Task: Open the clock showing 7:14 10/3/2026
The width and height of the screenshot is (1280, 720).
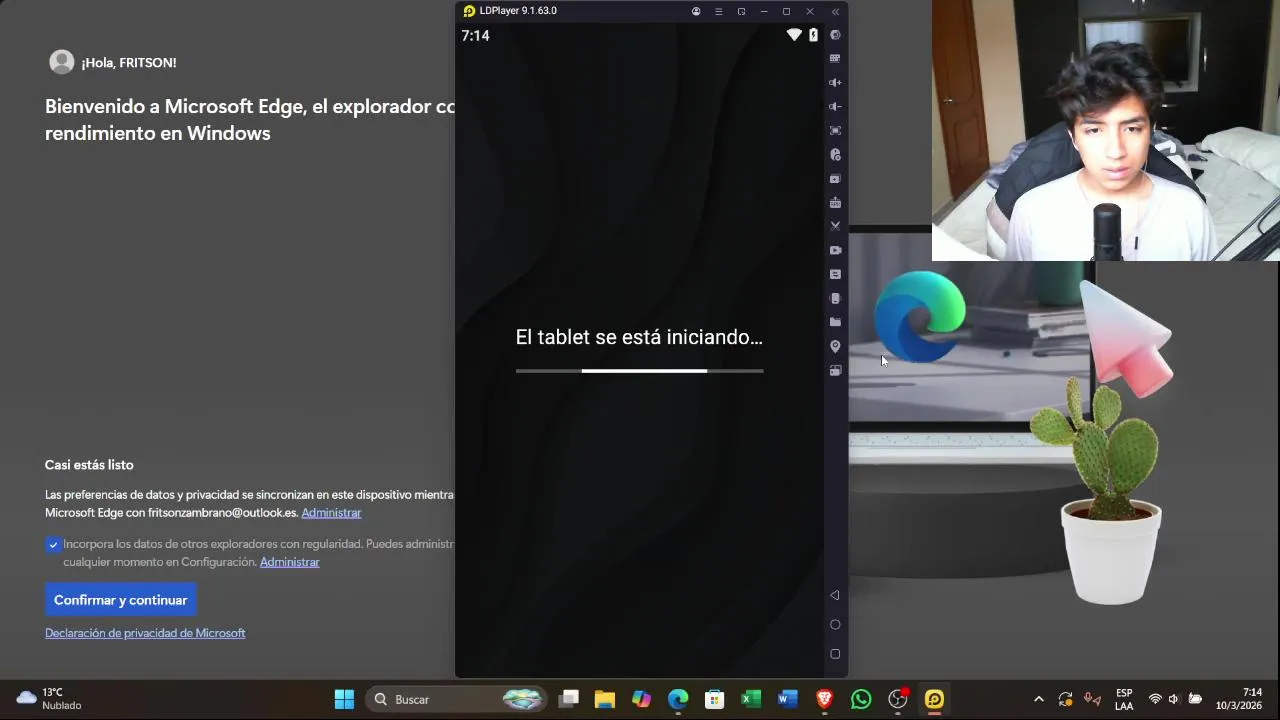Action: coord(1238,699)
